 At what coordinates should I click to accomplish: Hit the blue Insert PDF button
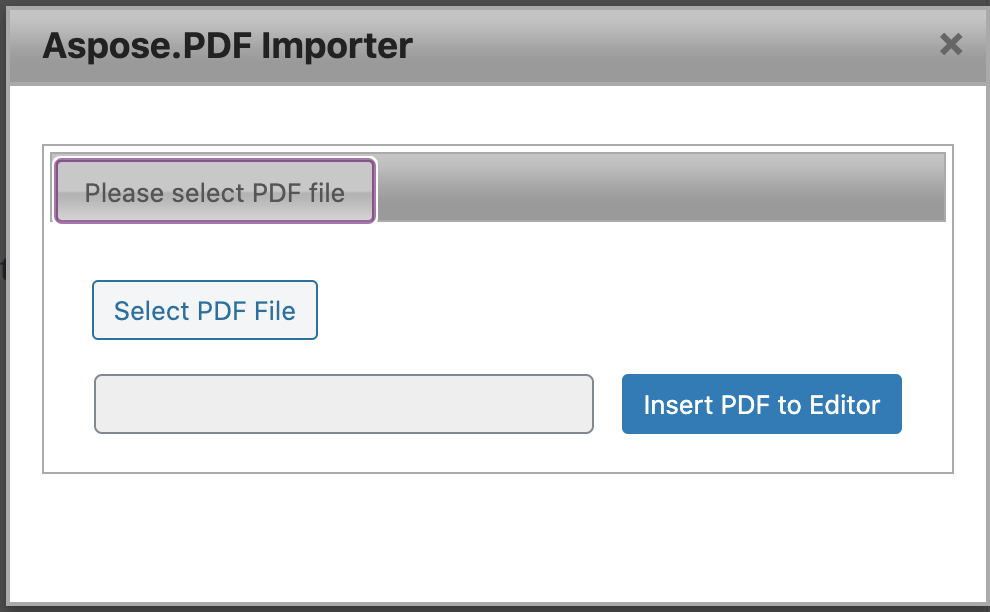click(x=761, y=404)
